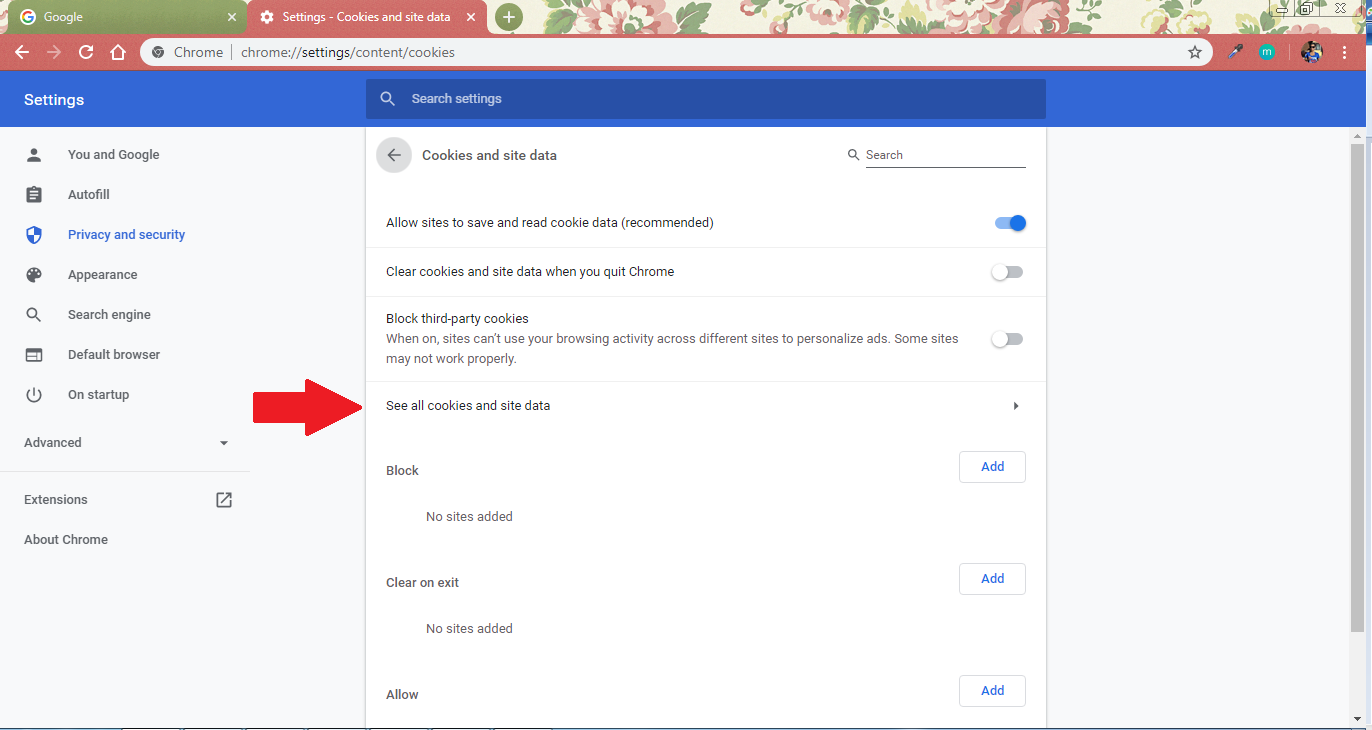
Task: Open Chrome's three-dot menu
Action: point(1347,52)
